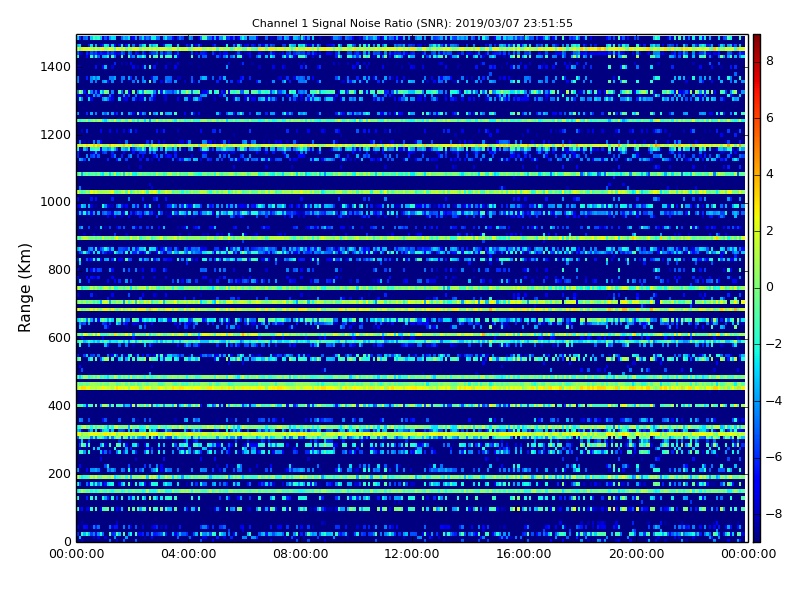Viewport: 800px width, 600px height.
Task: Click the colorbar value 4 label
Action: point(770,174)
